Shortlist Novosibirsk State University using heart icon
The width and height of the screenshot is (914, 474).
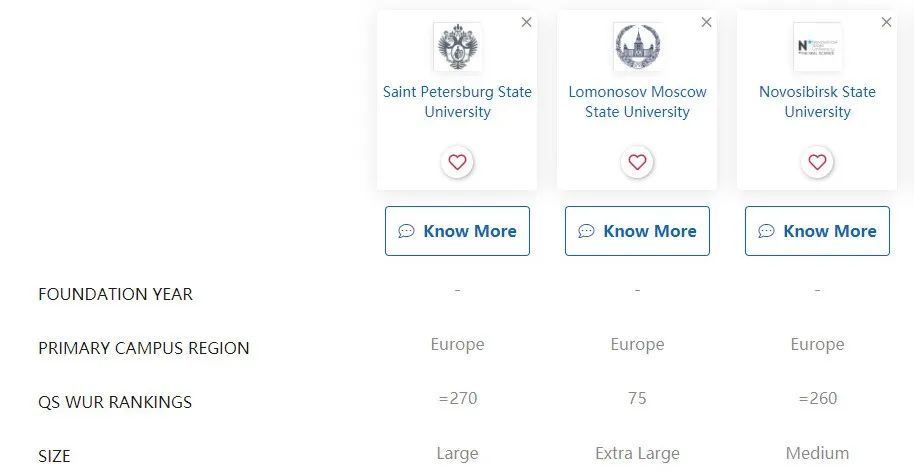(x=817, y=161)
